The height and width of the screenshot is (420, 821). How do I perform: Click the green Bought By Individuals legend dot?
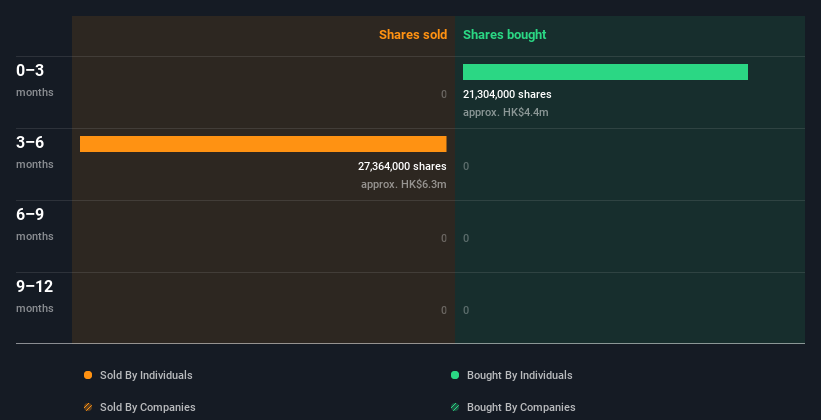(x=455, y=375)
